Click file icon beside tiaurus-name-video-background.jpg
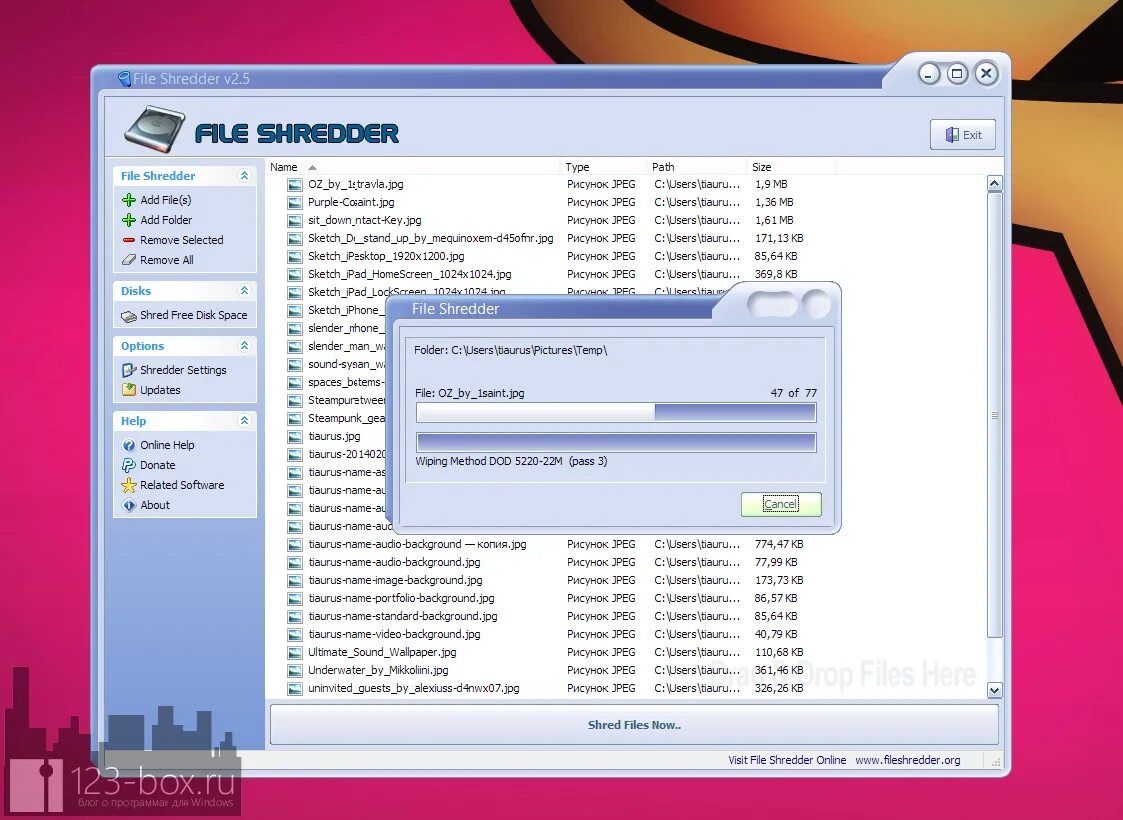 coord(295,635)
